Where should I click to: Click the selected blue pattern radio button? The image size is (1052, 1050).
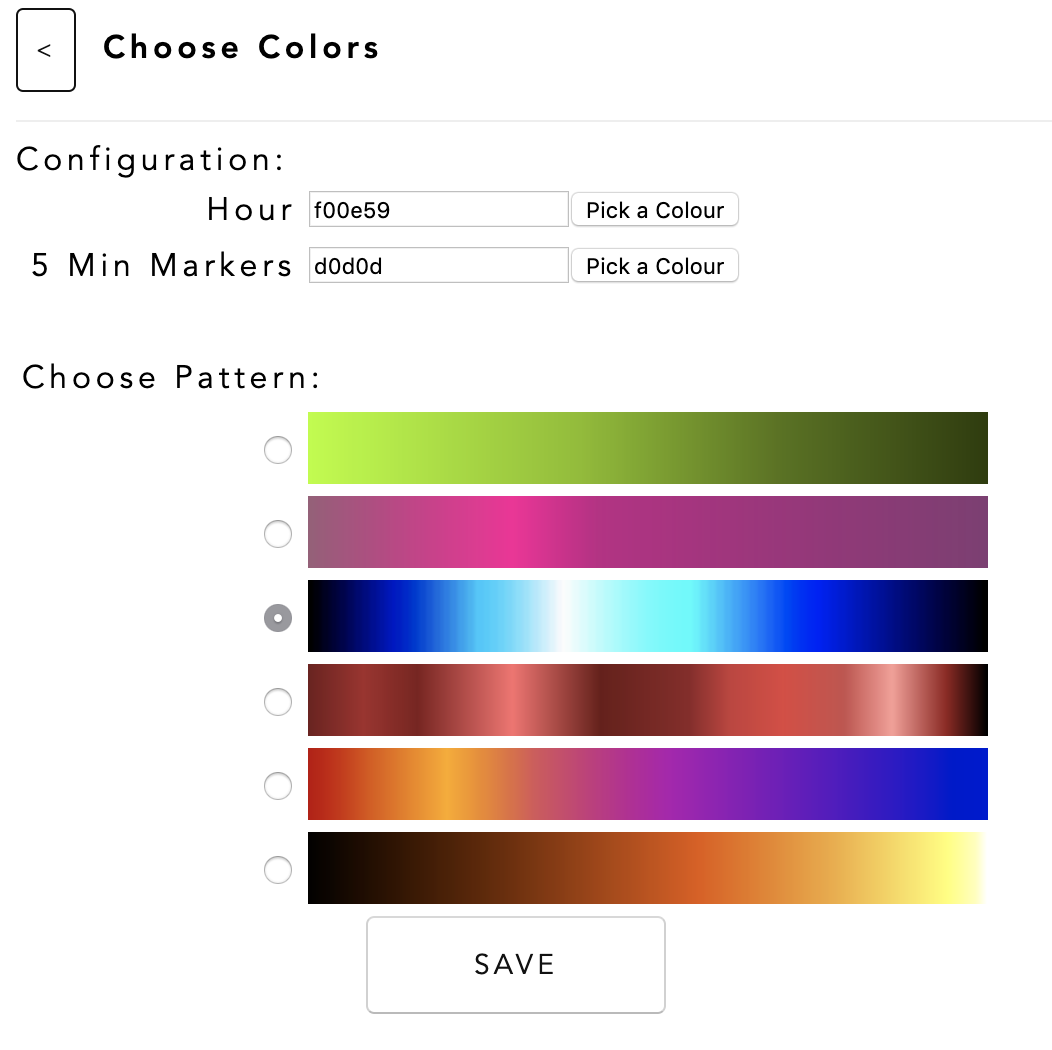[278, 618]
